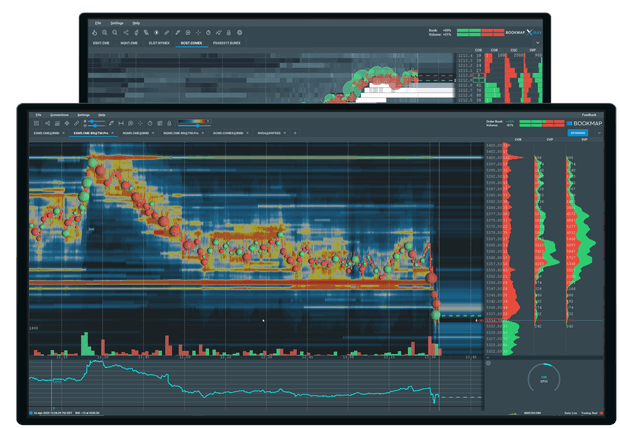Click the zoom-out magnifier in the back window

[115, 33]
